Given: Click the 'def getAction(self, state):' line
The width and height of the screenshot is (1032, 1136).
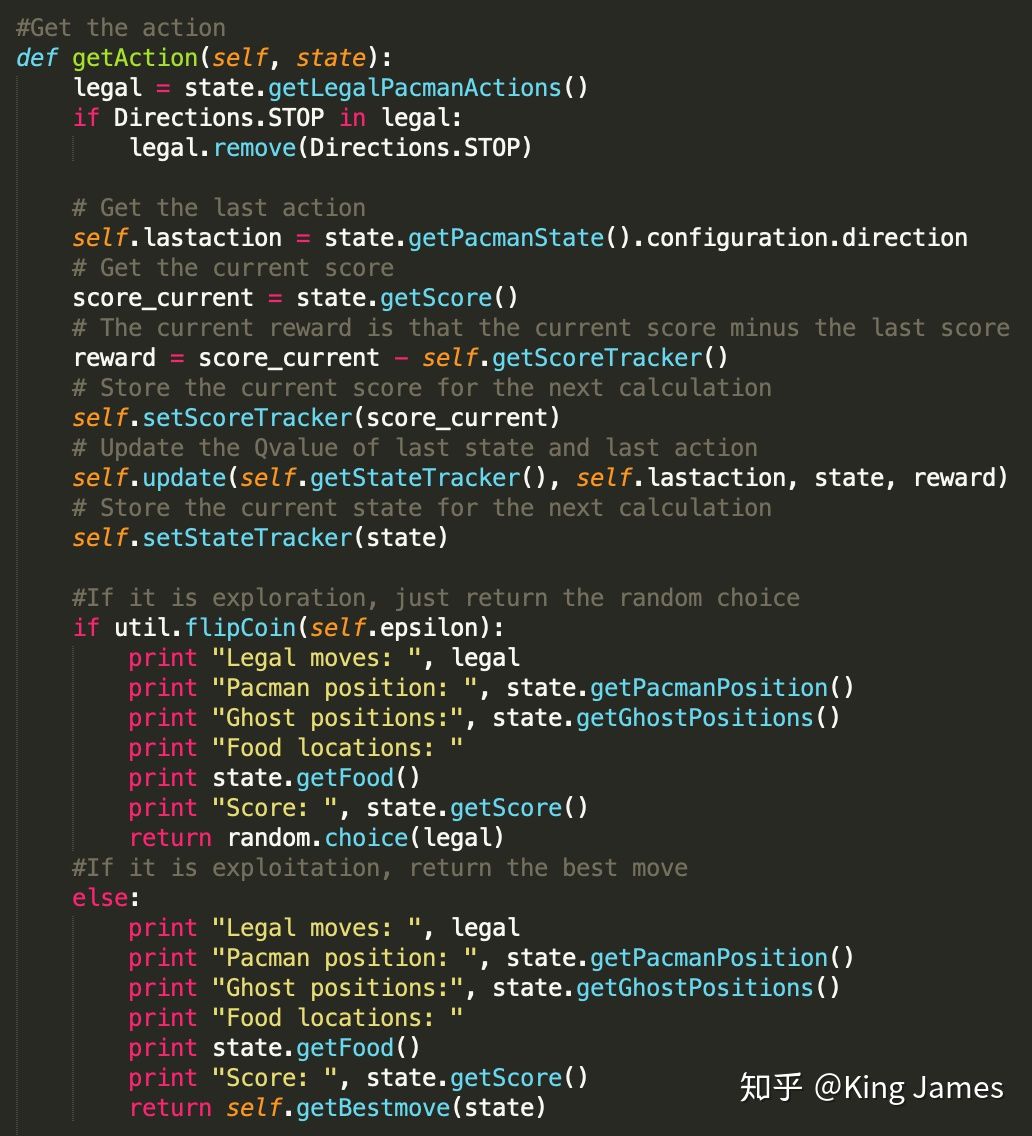Looking at the screenshot, I should 204,58.
